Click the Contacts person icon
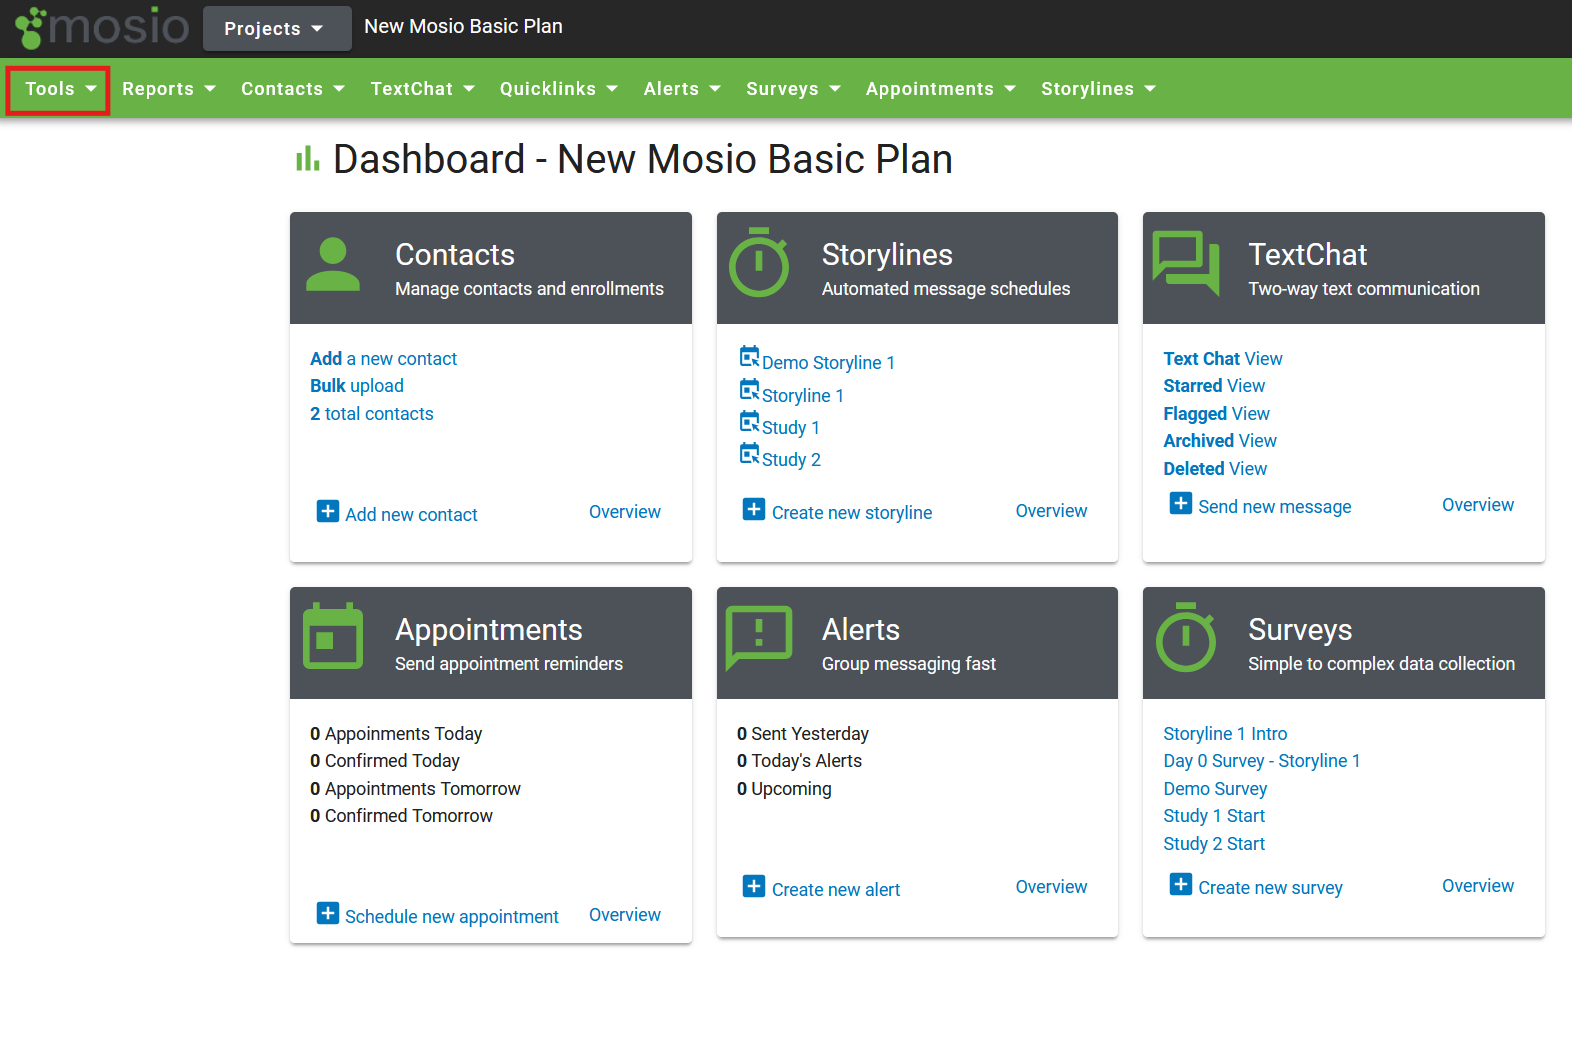Image resolution: width=1572 pixels, height=1052 pixels. [x=333, y=264]
